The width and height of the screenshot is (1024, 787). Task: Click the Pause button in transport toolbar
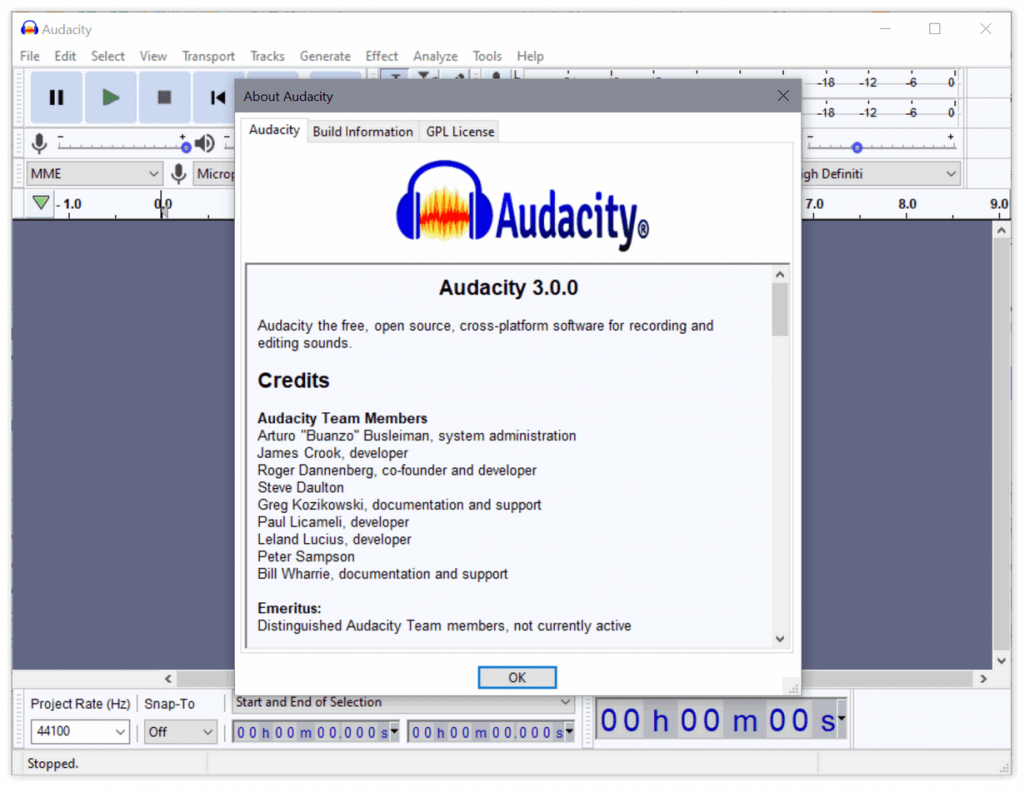tap(56, 97)
